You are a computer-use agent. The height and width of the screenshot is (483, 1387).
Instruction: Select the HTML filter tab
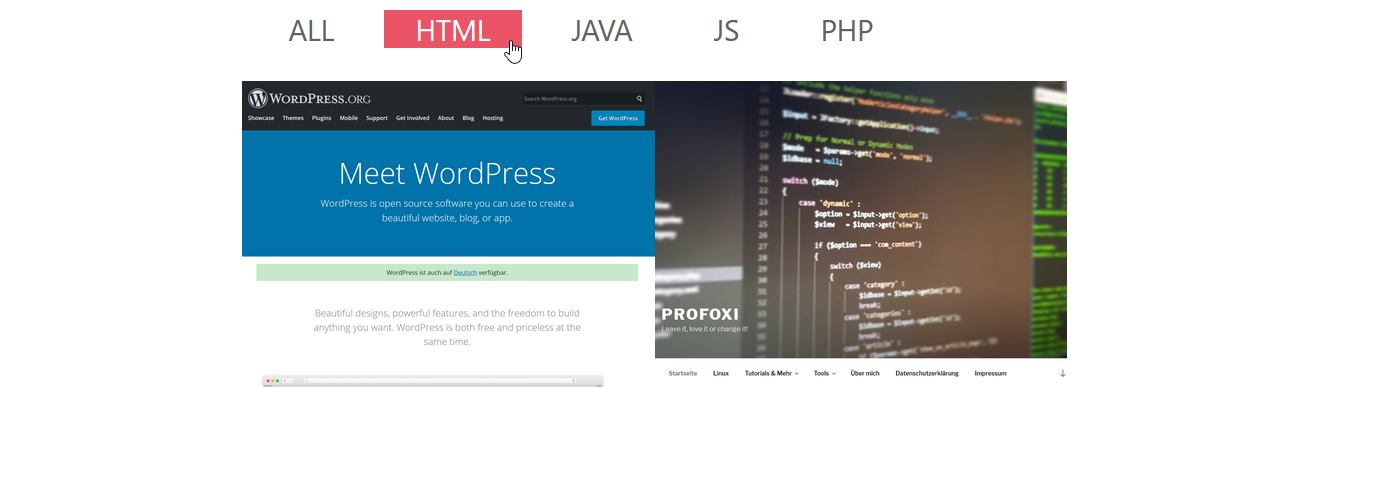pyautogui.click(x=453, y=30)
